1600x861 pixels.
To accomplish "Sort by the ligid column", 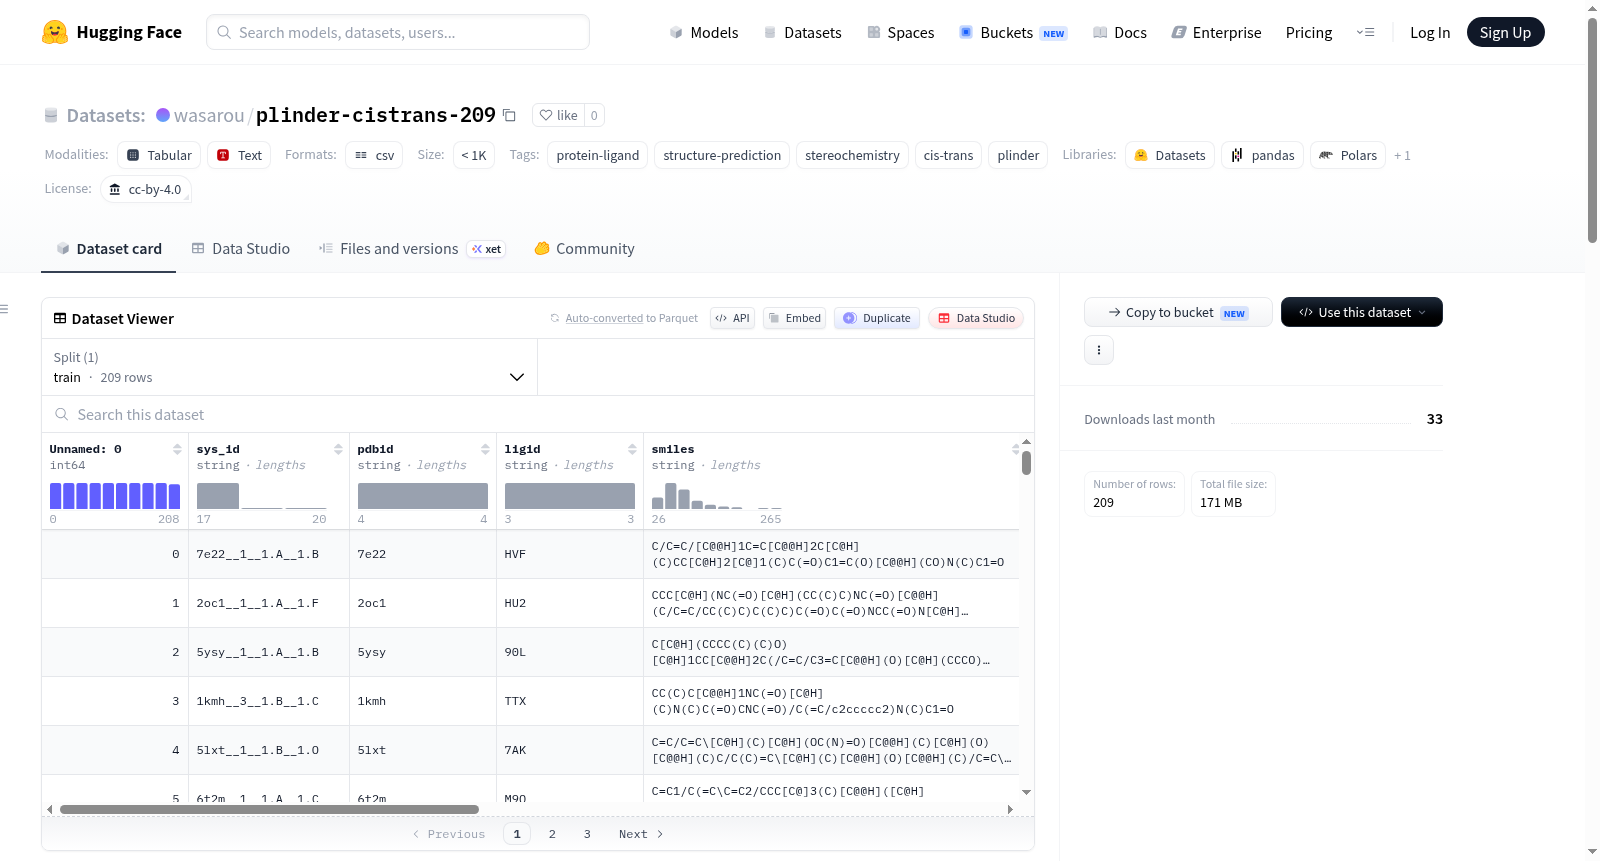I will [x=632, y=449].
